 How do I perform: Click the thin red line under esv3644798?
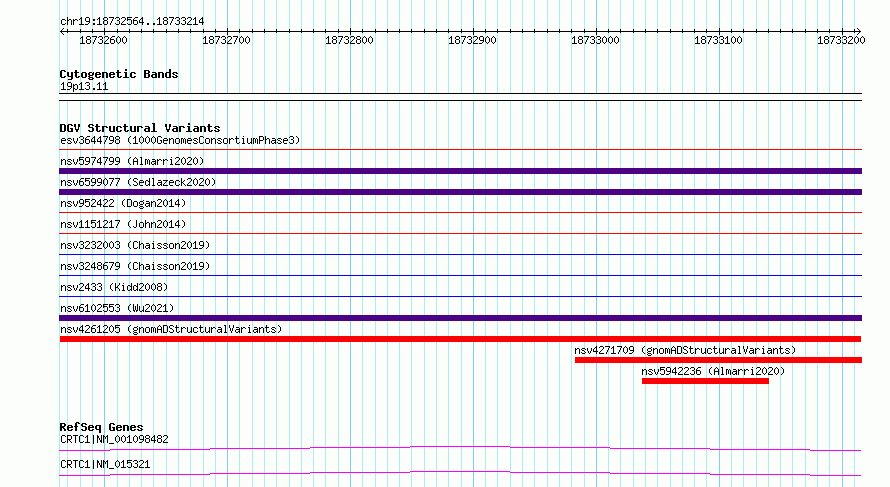point(460,150)
